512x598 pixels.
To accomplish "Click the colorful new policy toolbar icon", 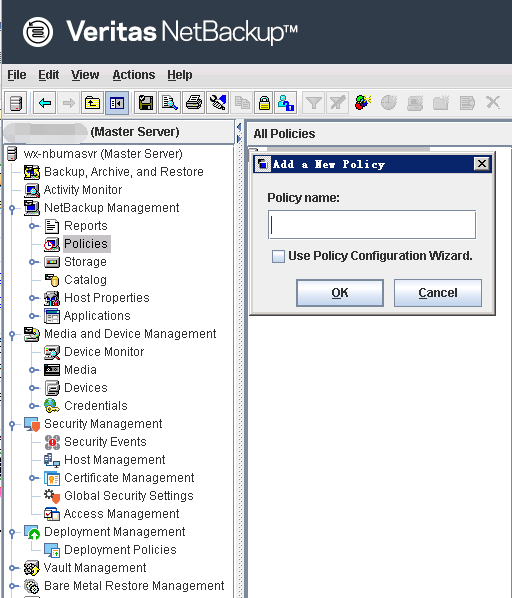I will click(363, 103).
